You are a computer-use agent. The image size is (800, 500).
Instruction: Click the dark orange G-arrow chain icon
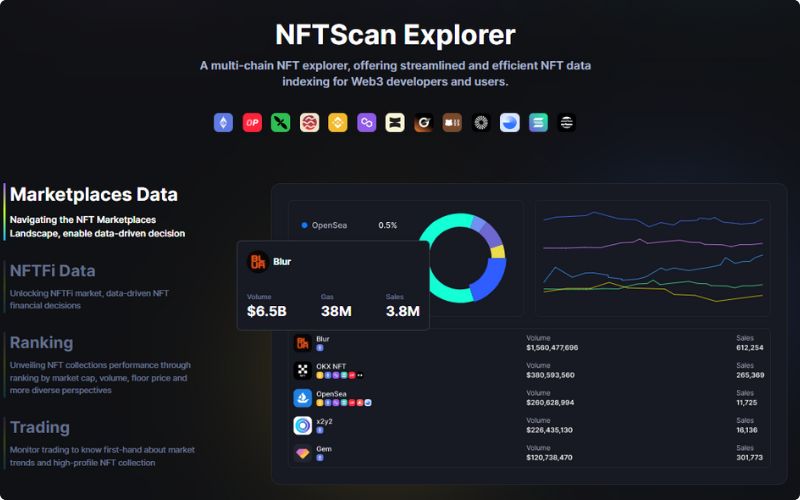pos(423,122)
